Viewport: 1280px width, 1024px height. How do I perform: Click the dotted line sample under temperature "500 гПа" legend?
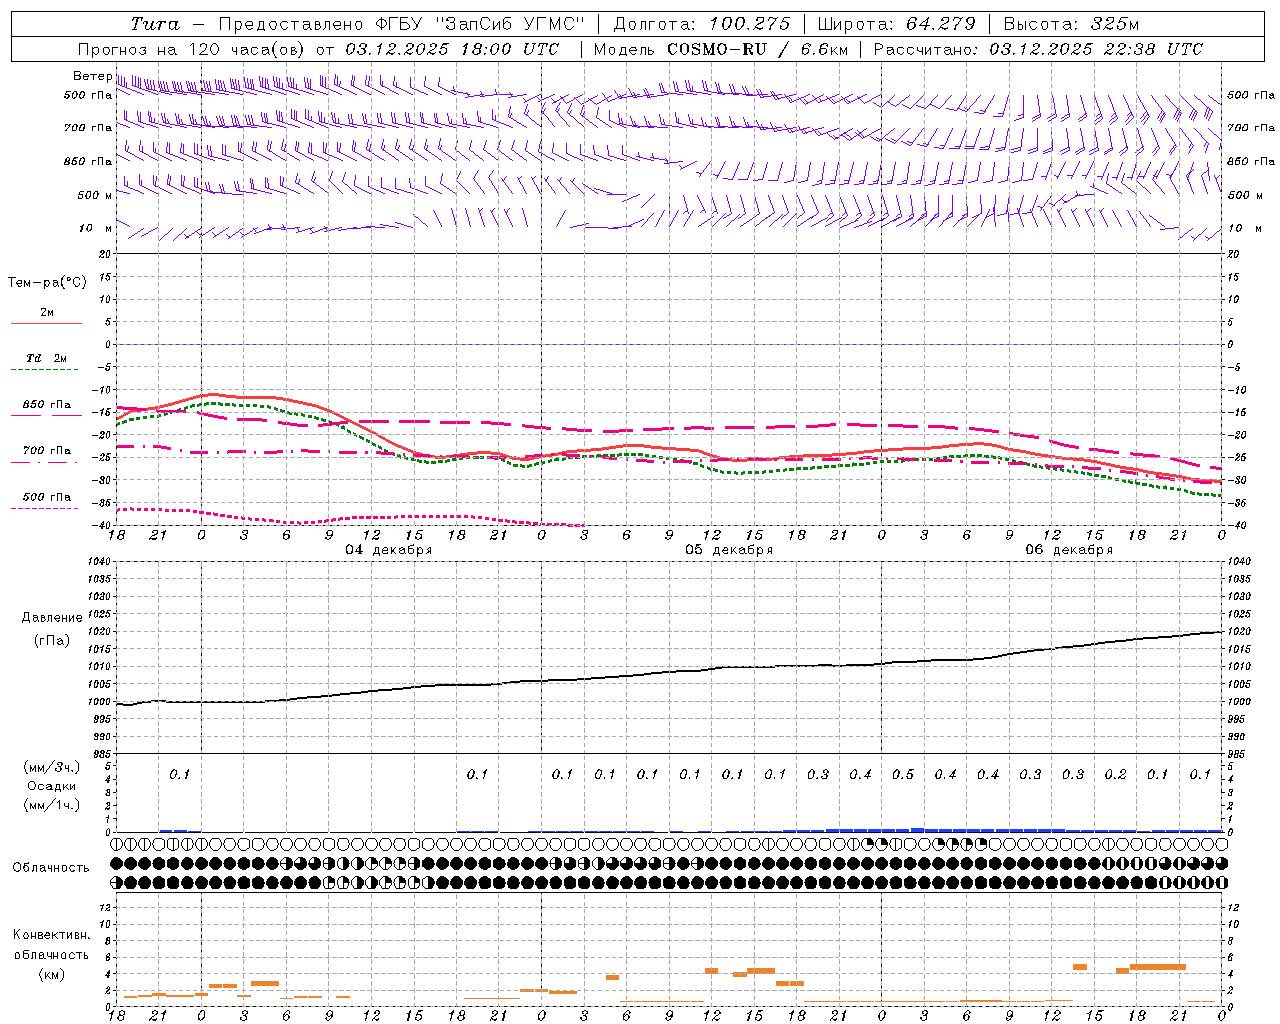coord(45,509)
